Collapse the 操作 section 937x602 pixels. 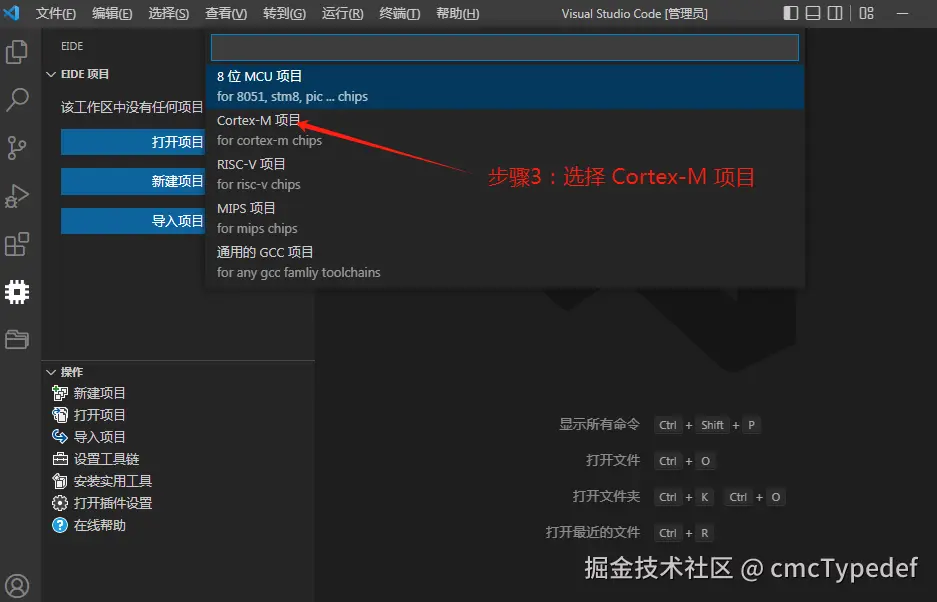coord(51,372)
